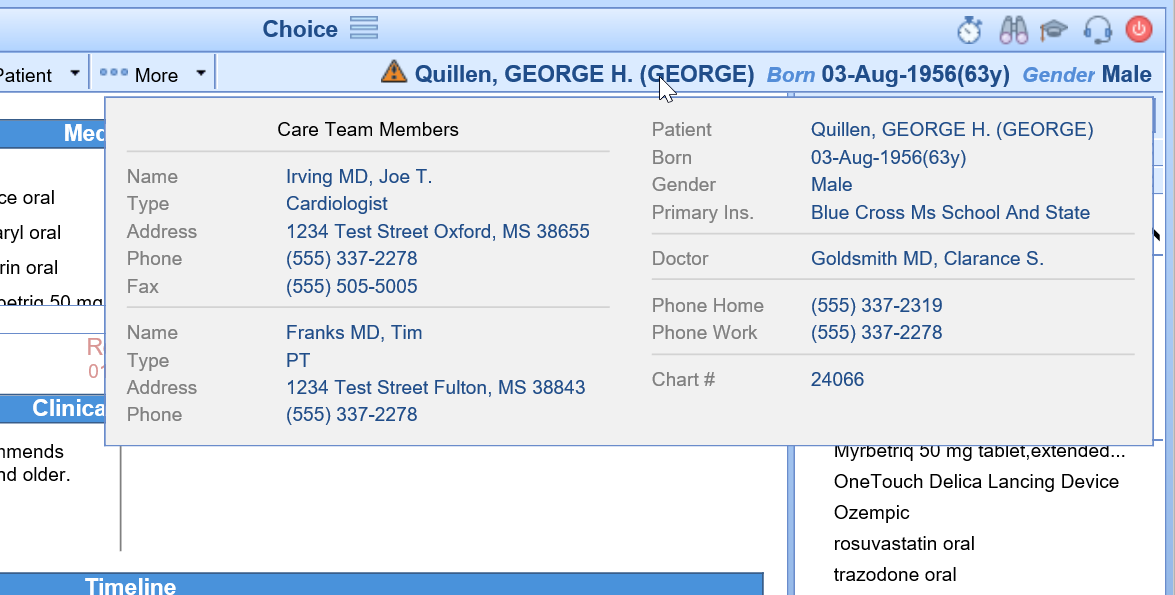Open the binoculars search icon
1175x595 pixels.
tap(1013, 30)
